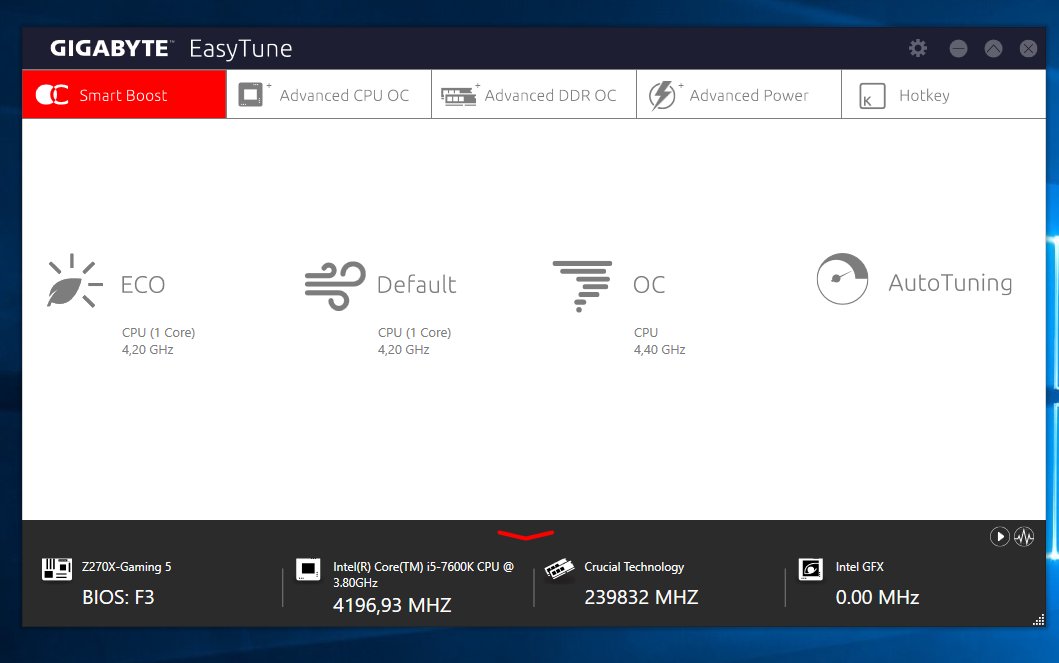Collapse the info panel with red chevron
Image resolution: width=1059 pixels, height=663 pixels.
coord(525,534)
